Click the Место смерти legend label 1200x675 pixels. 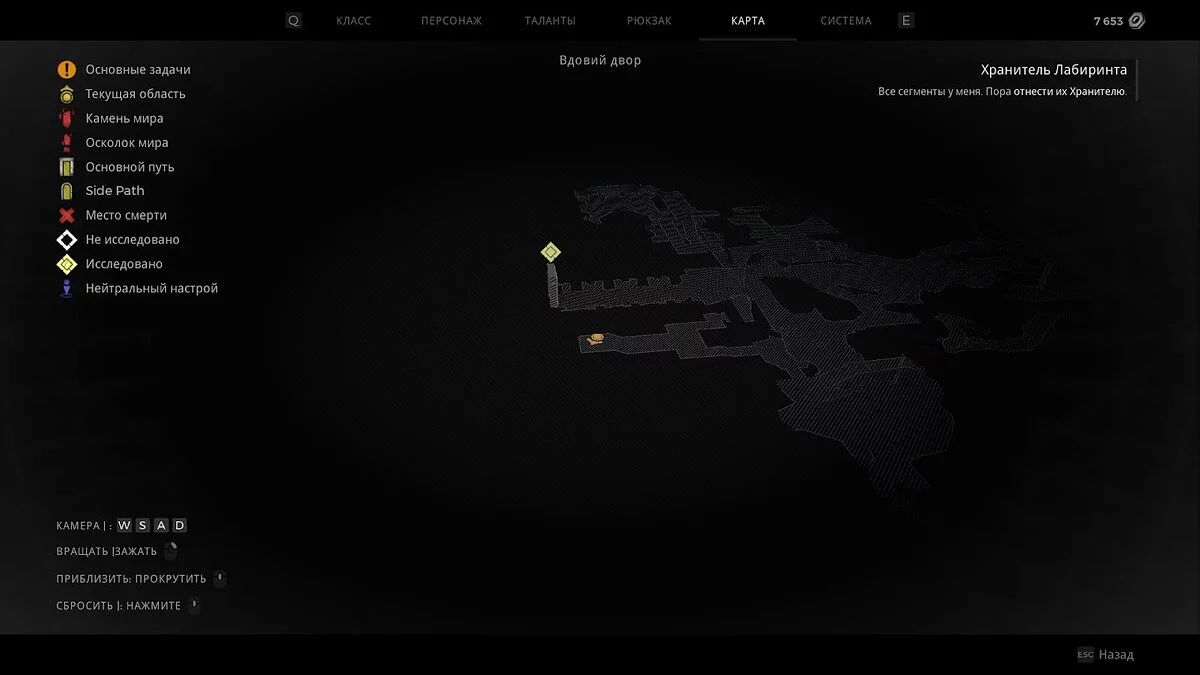126,215
